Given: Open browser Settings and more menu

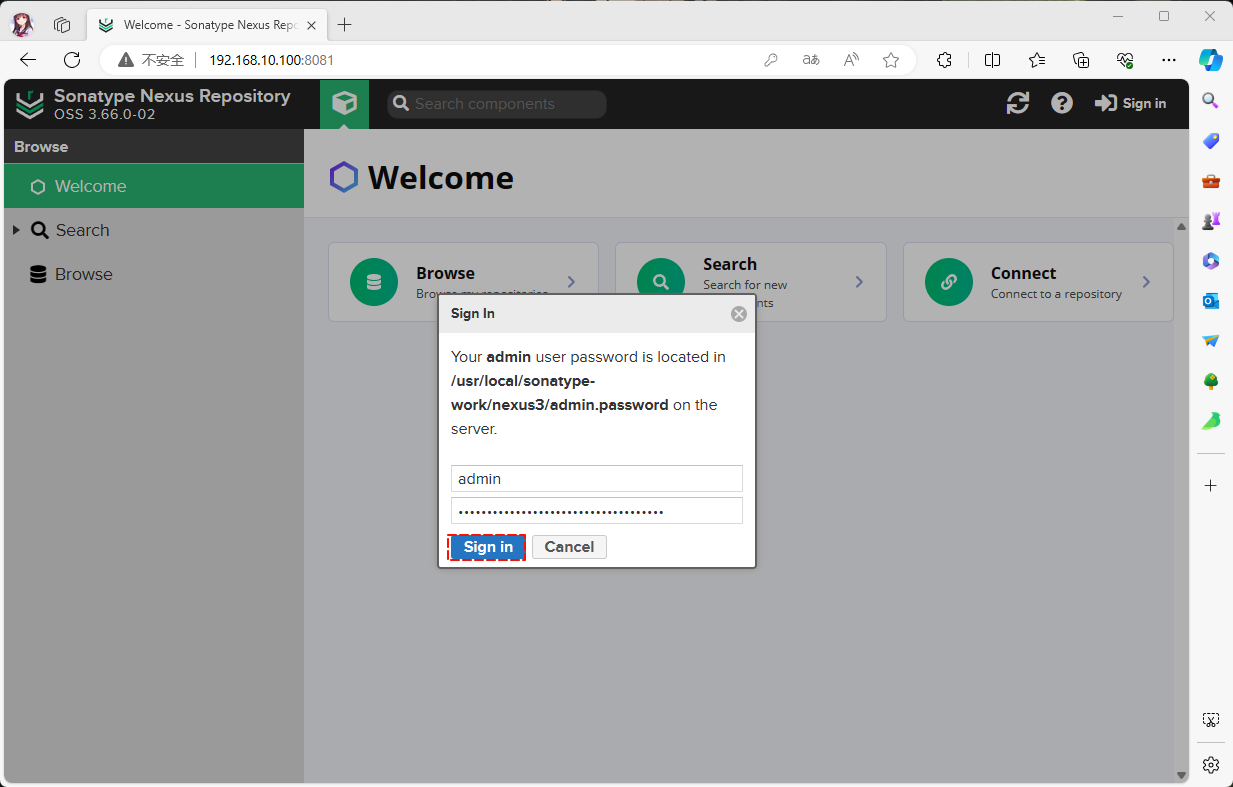Looking at the screenshot, I should click(x=1169, y=60).
